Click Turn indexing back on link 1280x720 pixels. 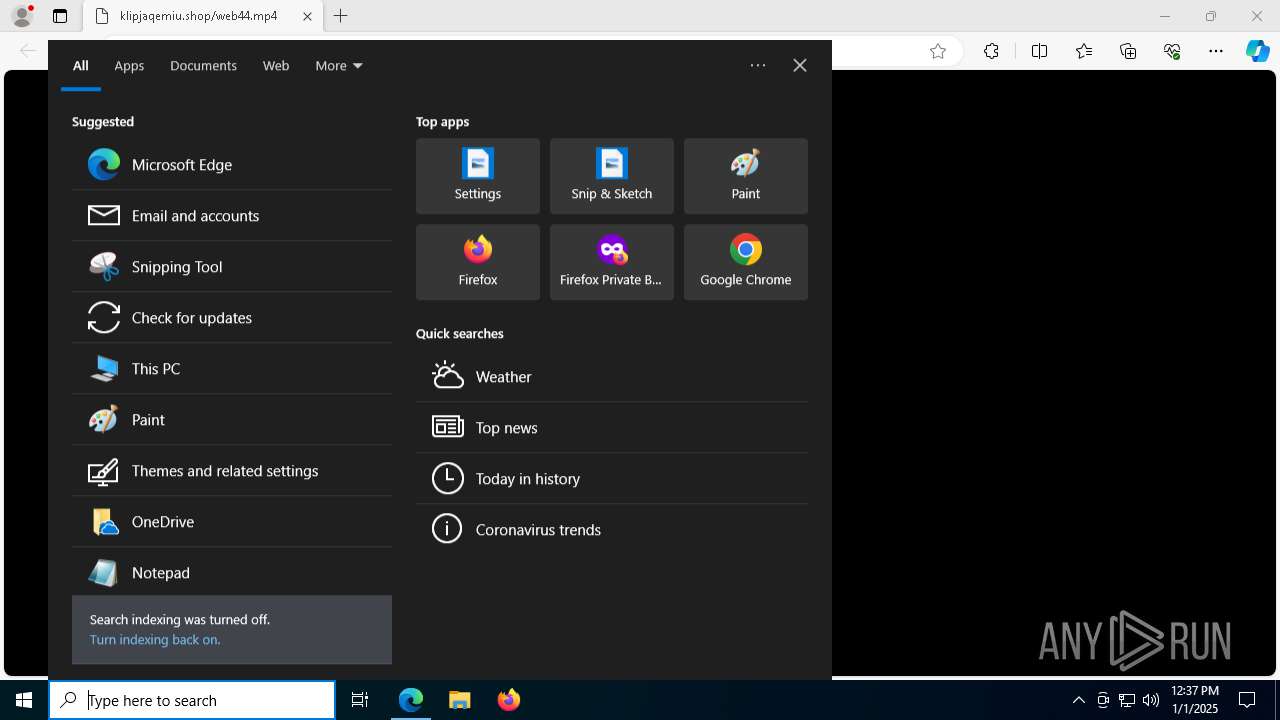[x=155, y=640]
